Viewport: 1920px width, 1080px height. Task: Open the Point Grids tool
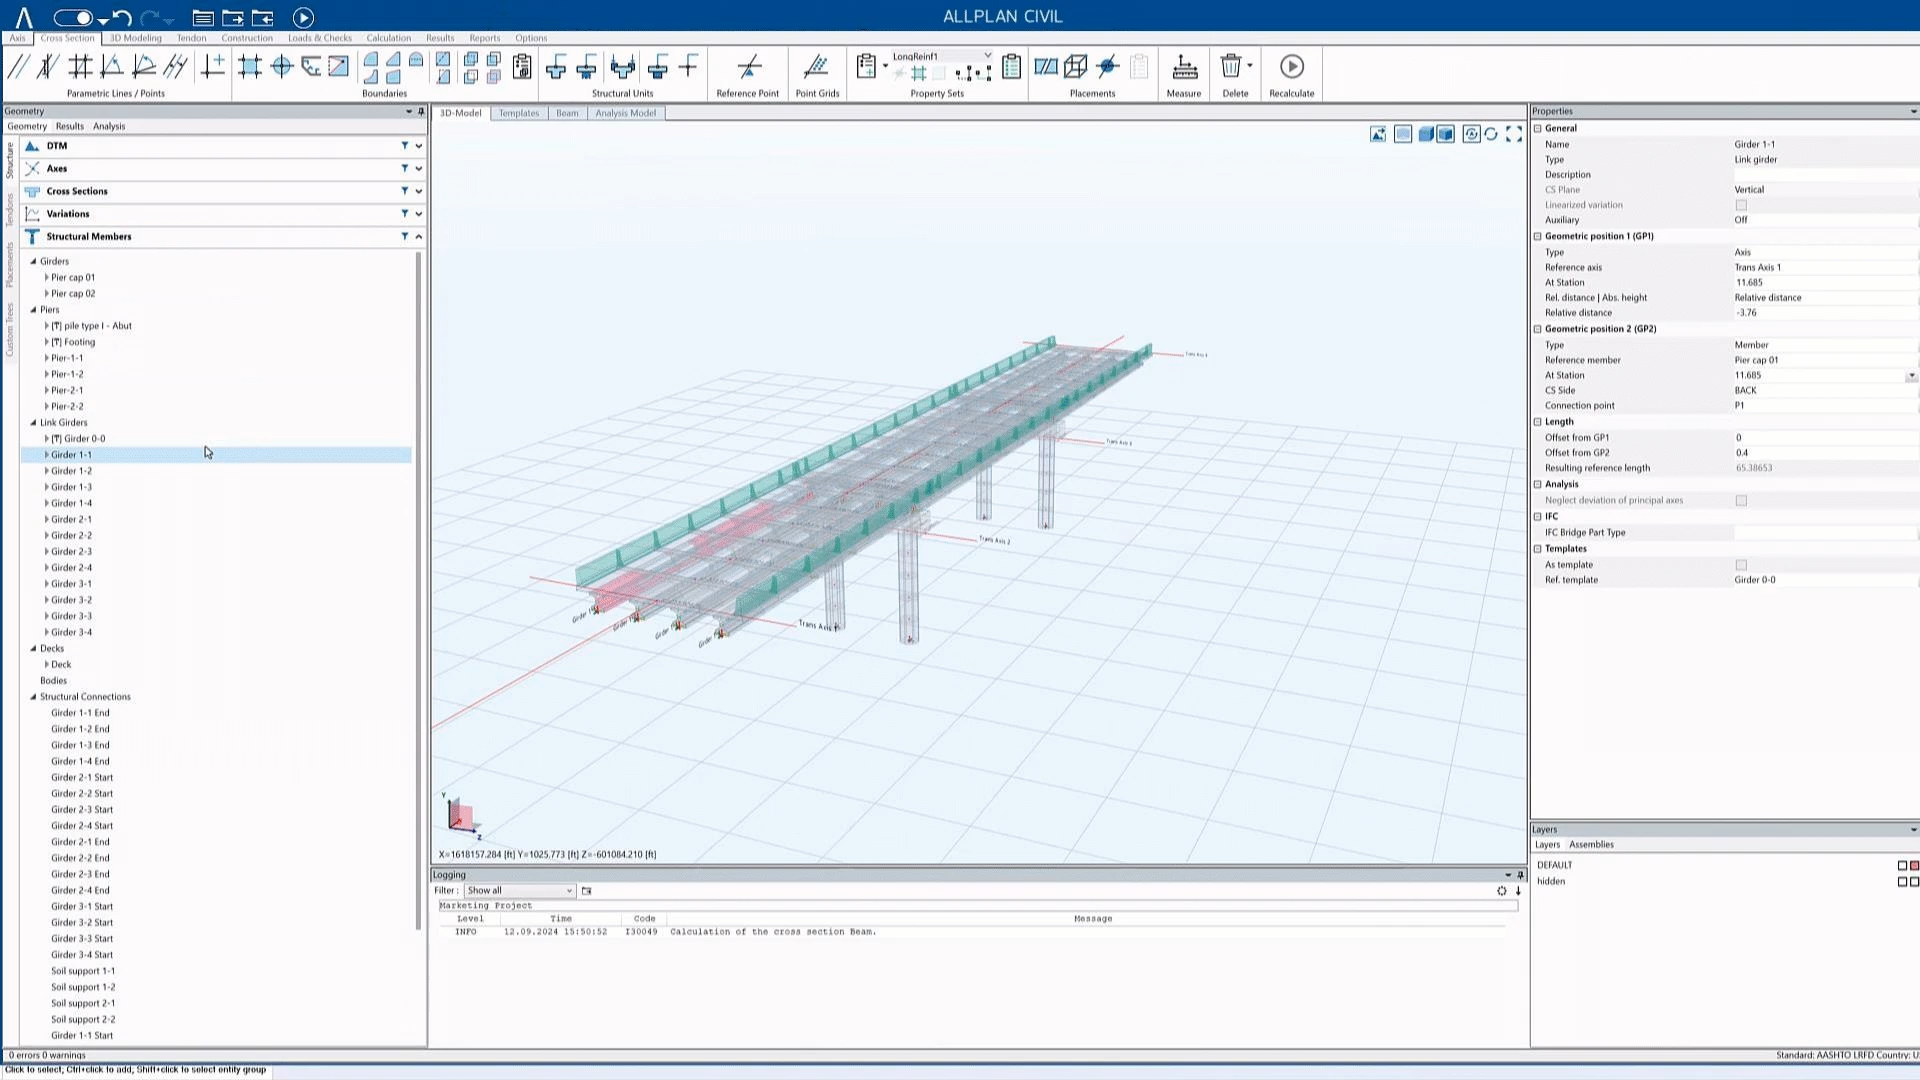click(x=816, y=67)
